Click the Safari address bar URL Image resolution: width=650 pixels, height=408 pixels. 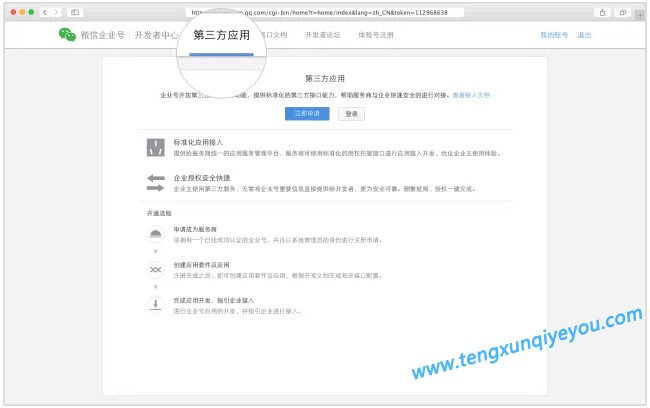tap(325, 12)
